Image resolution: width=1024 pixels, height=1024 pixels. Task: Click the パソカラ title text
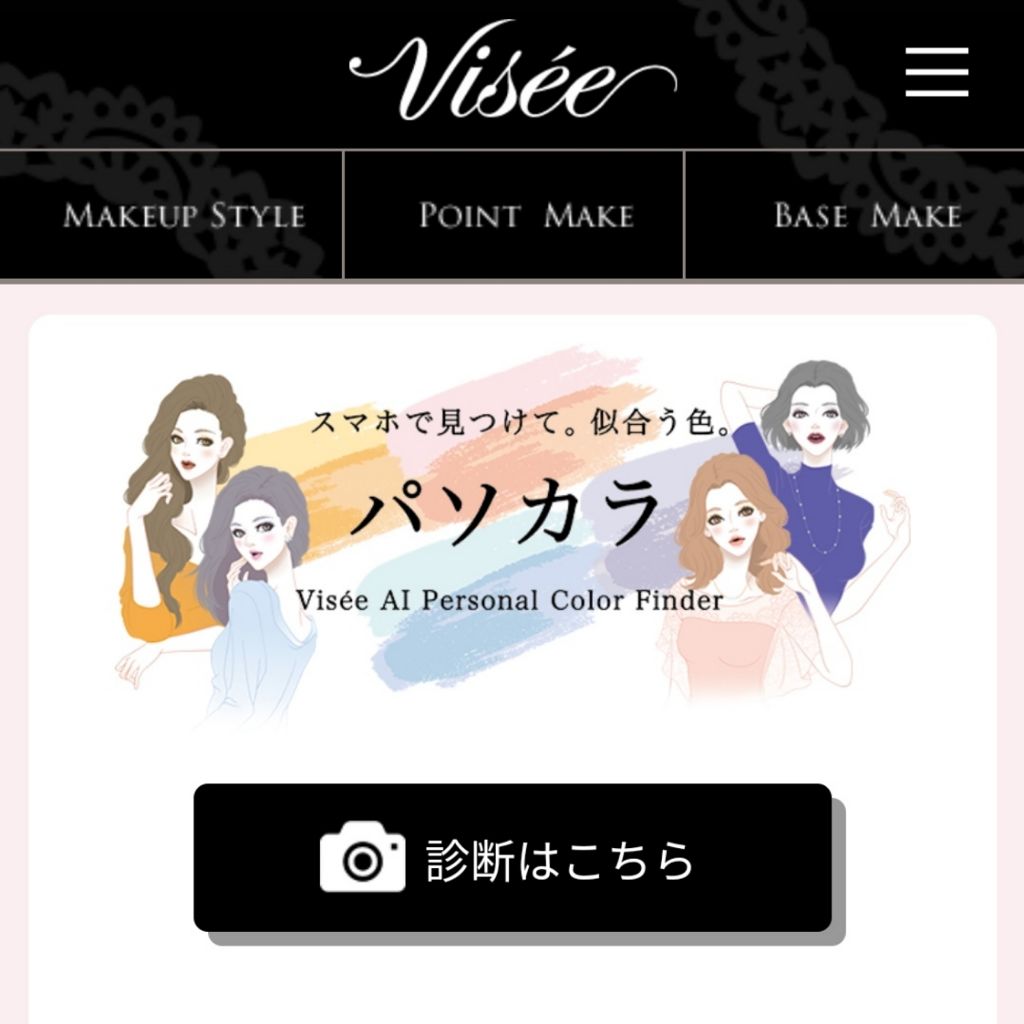504,513
